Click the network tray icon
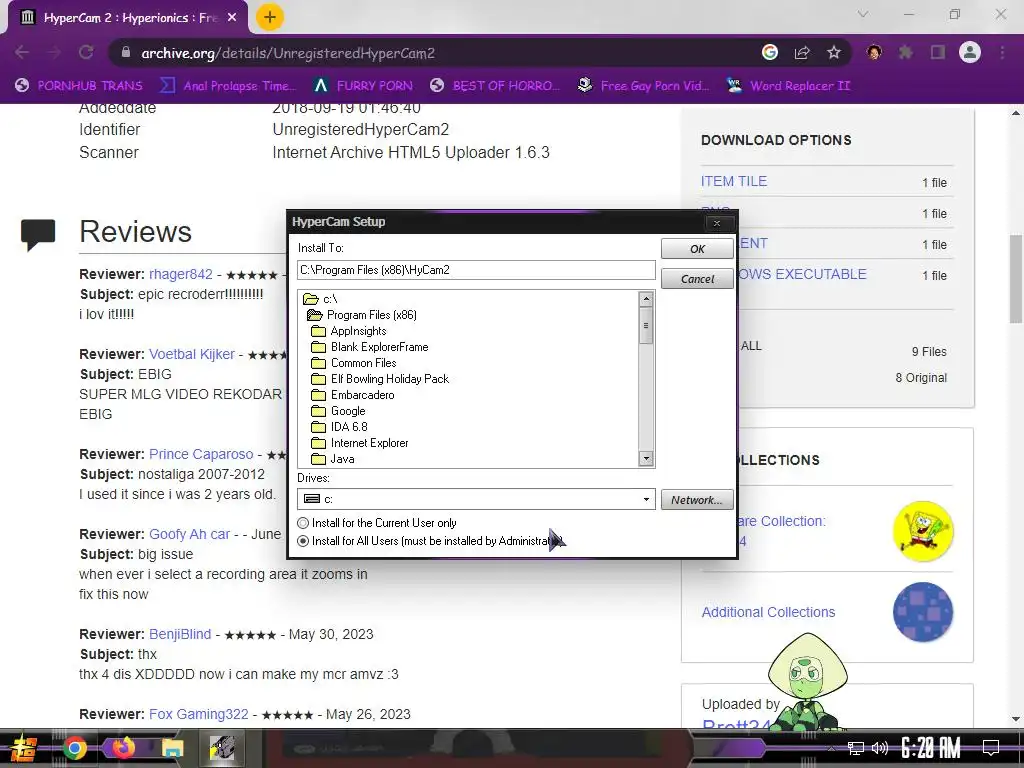The height and width of the screenshot is (768, 1024). click(x=855, y=748)
